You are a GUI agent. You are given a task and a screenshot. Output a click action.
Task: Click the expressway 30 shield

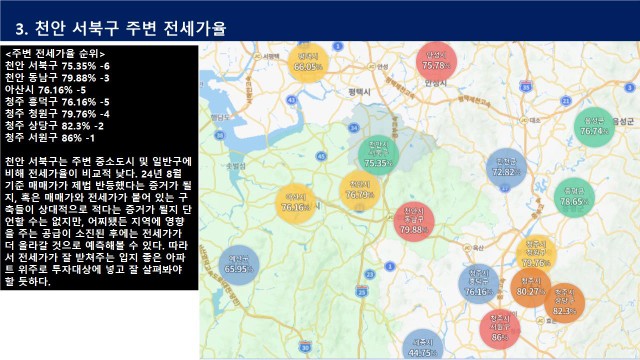pos(305,347)
